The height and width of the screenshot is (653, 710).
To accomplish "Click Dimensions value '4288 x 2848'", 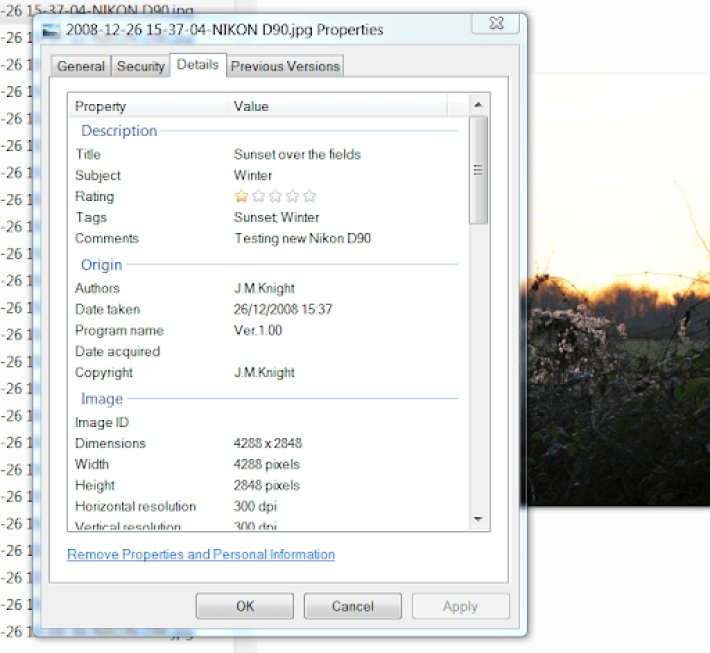I will point(268,443).
